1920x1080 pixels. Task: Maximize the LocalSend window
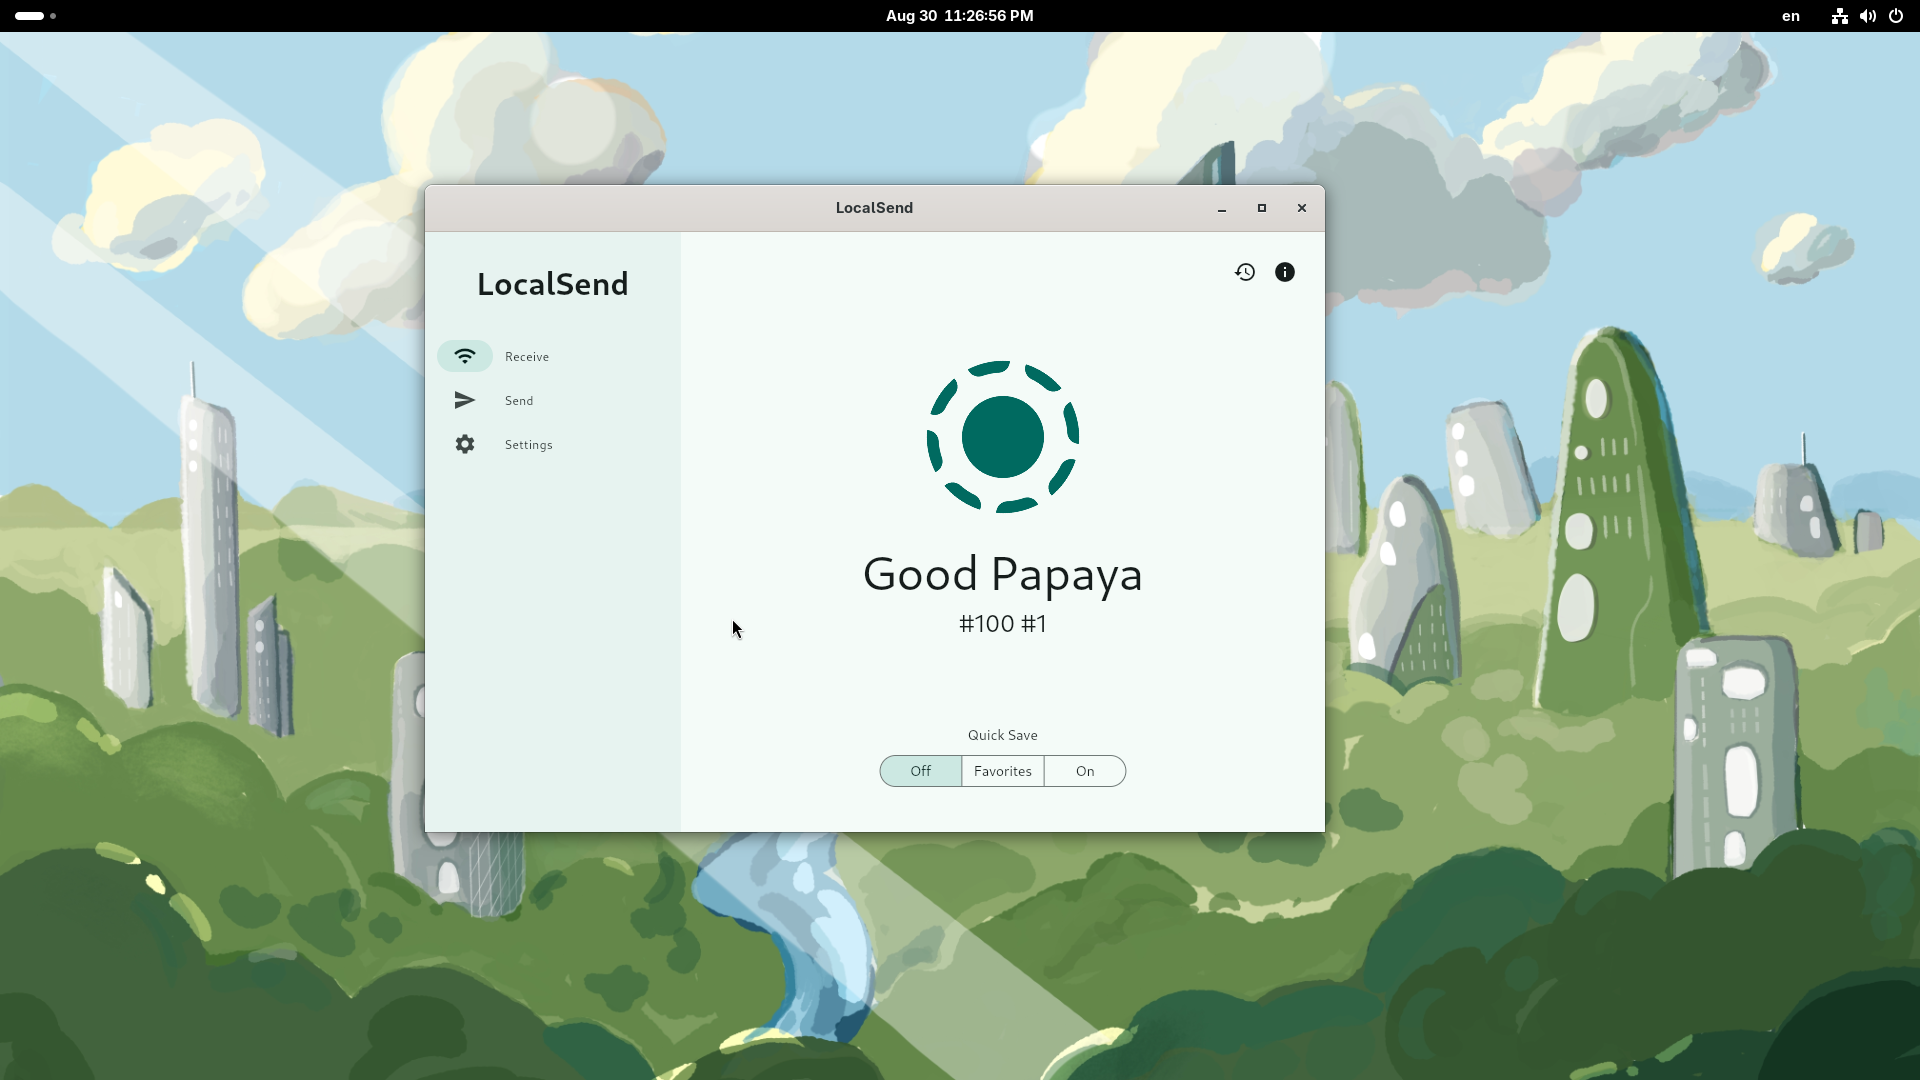click(x=1262, y=208)
